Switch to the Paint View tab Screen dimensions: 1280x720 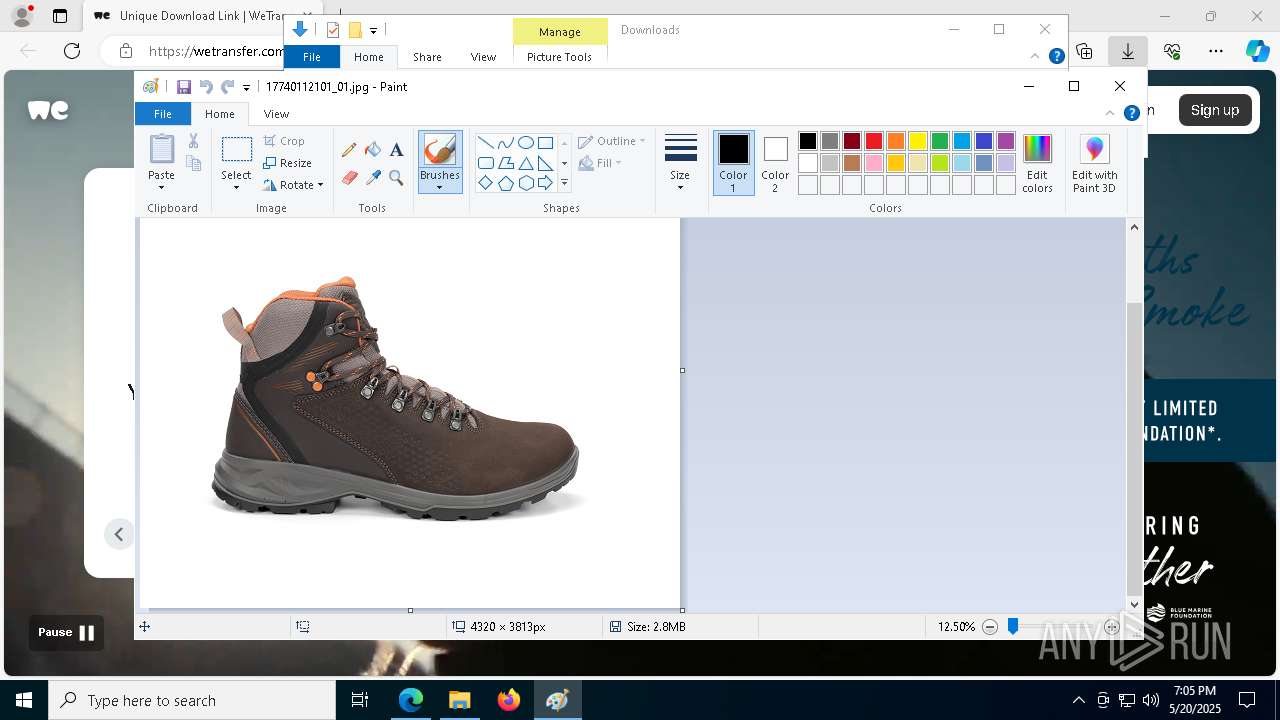point(276,114)
